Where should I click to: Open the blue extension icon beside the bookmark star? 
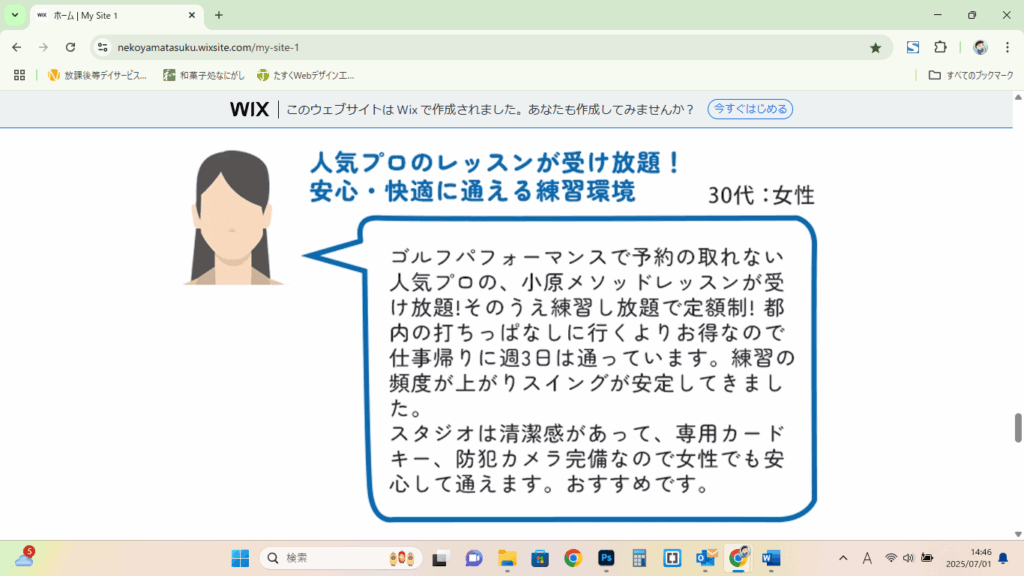pos(913,47)
